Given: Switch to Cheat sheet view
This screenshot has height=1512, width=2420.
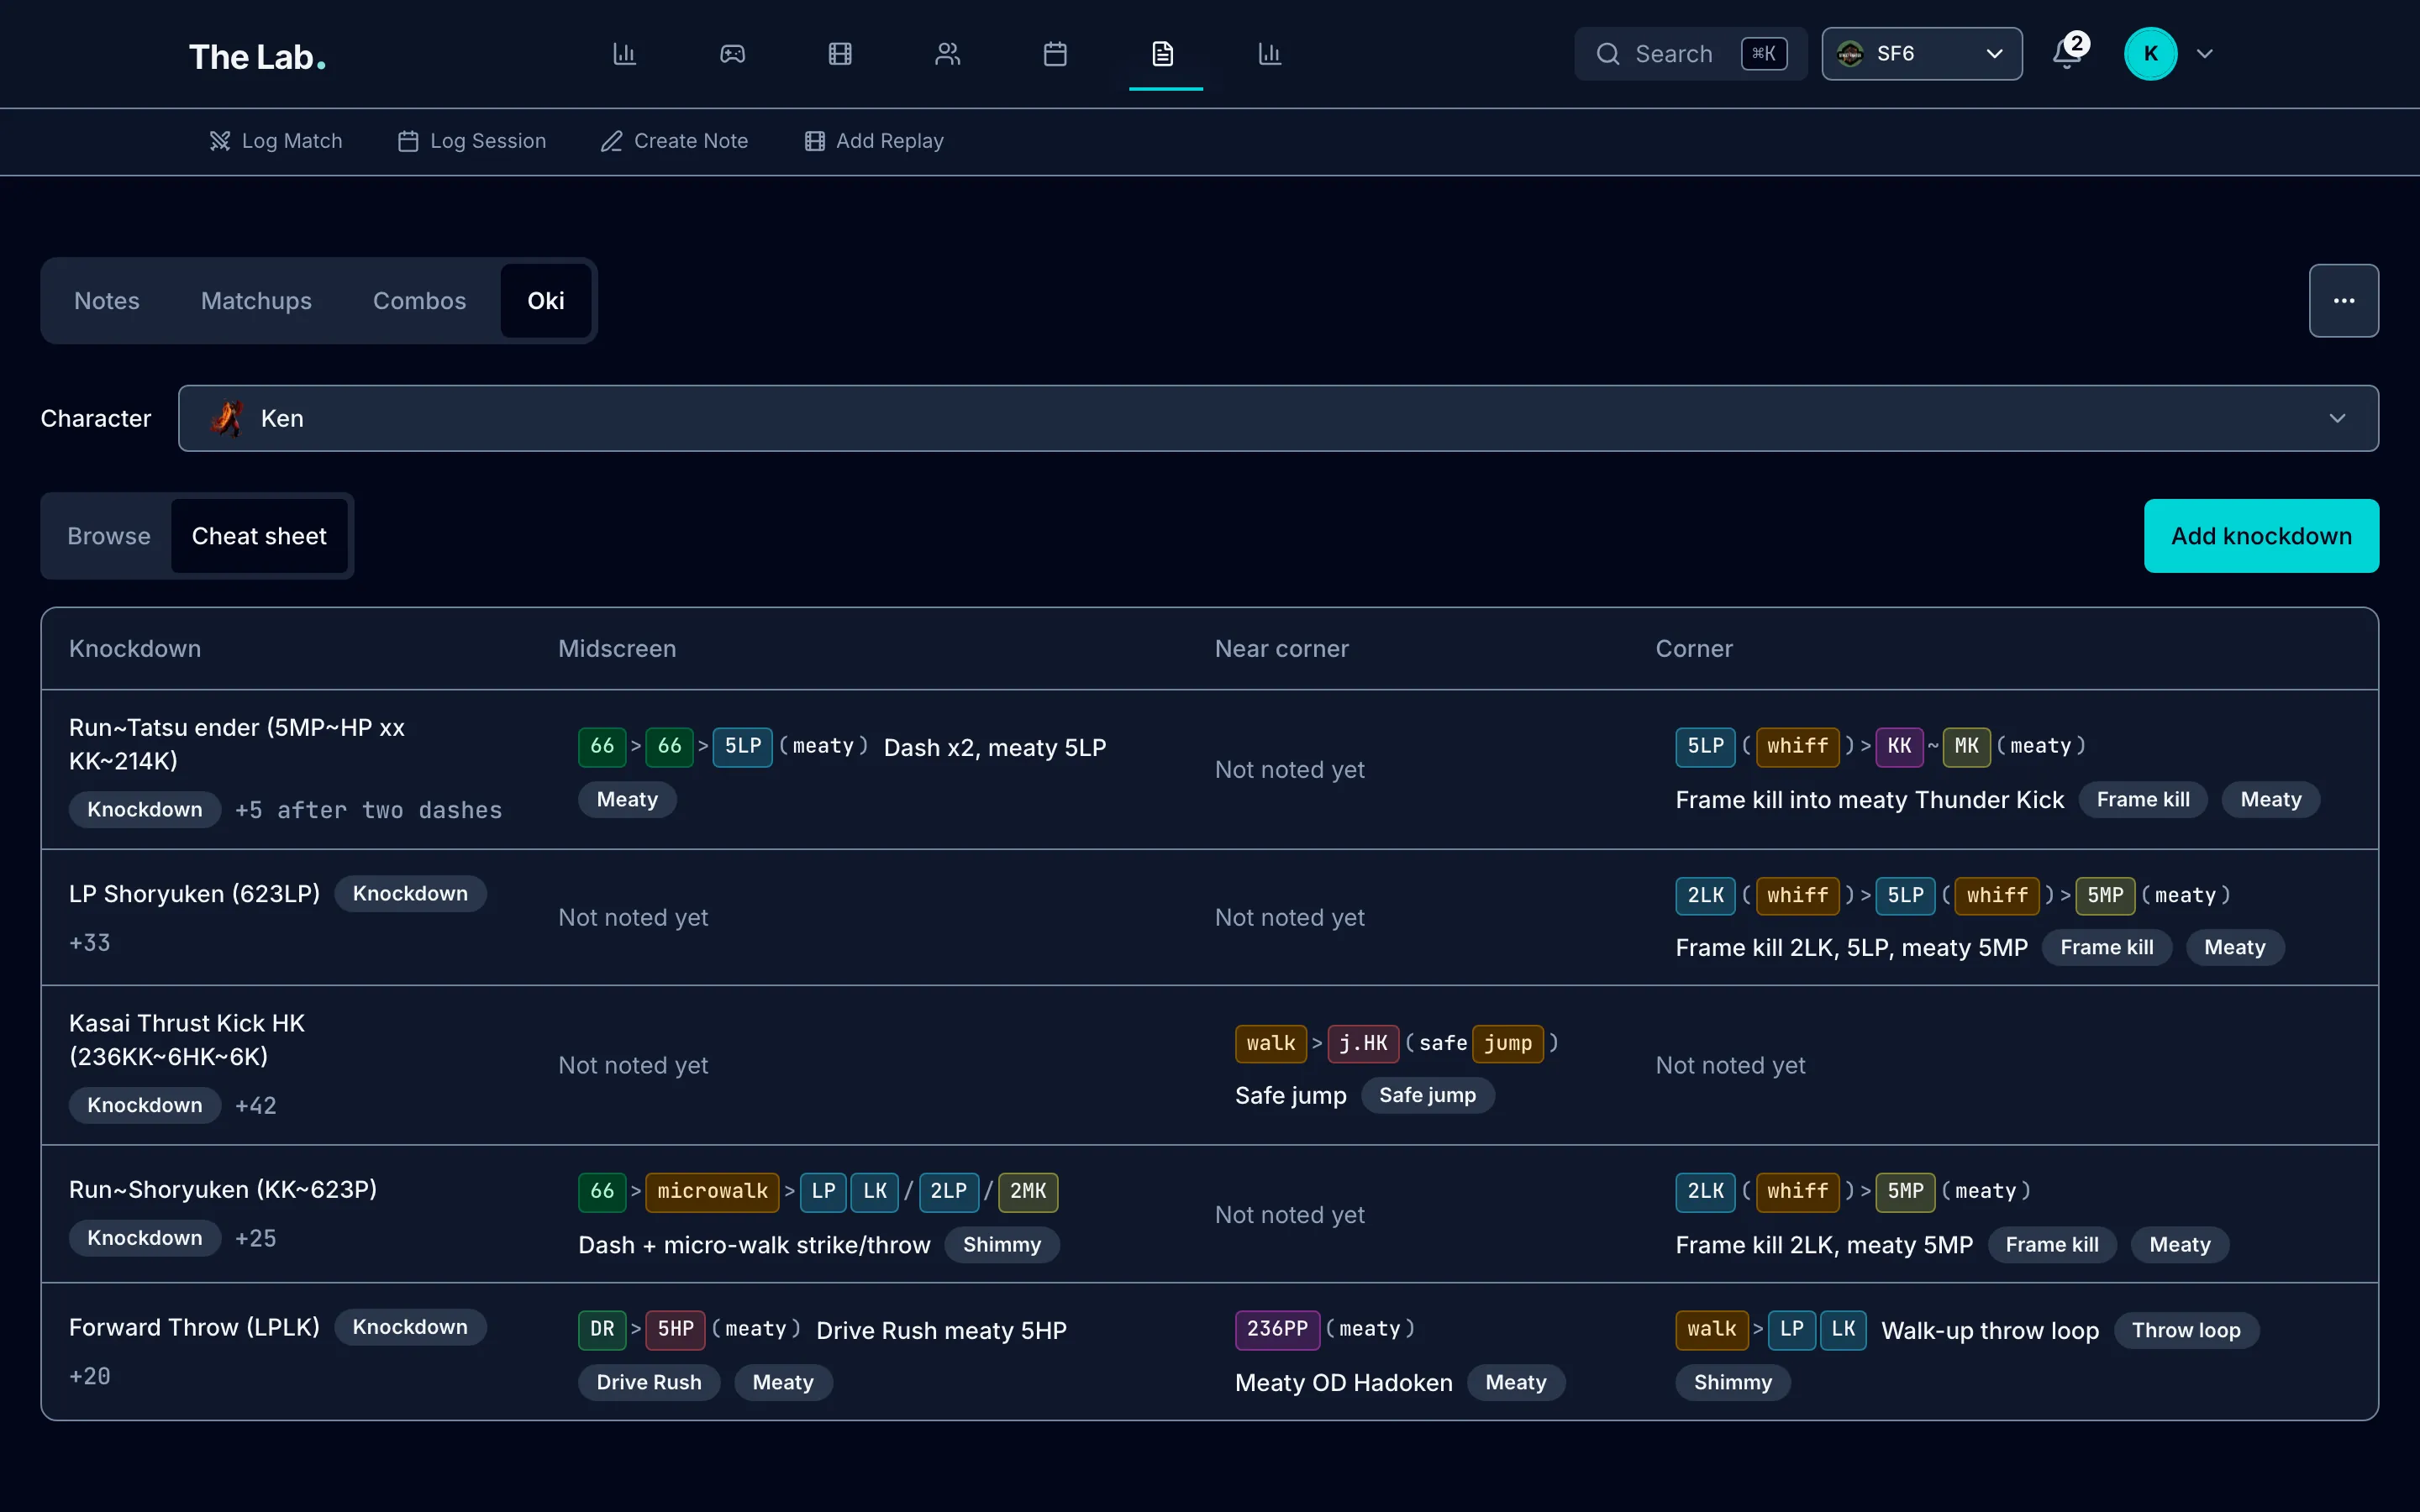Looking at the screenshot, I should point(259,536).
